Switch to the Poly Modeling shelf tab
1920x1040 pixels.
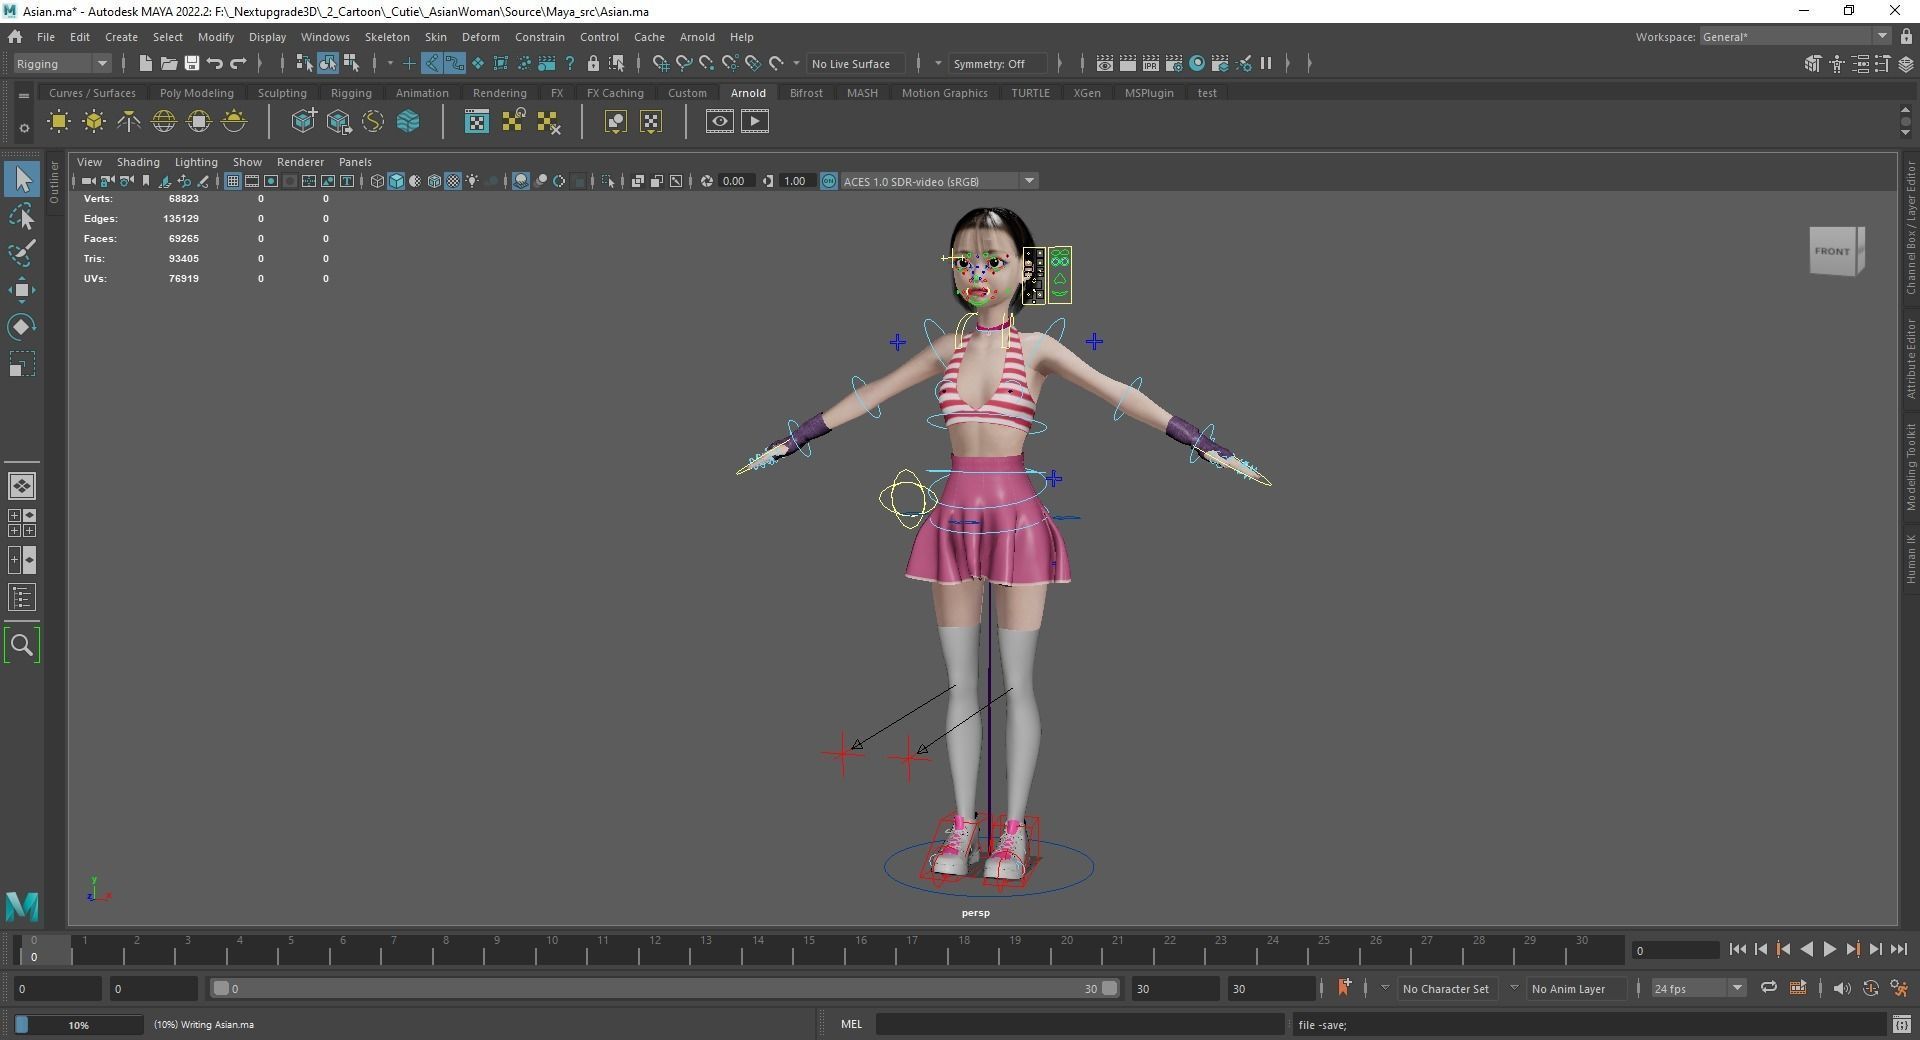pyautogui.click(x=197, y=93)
